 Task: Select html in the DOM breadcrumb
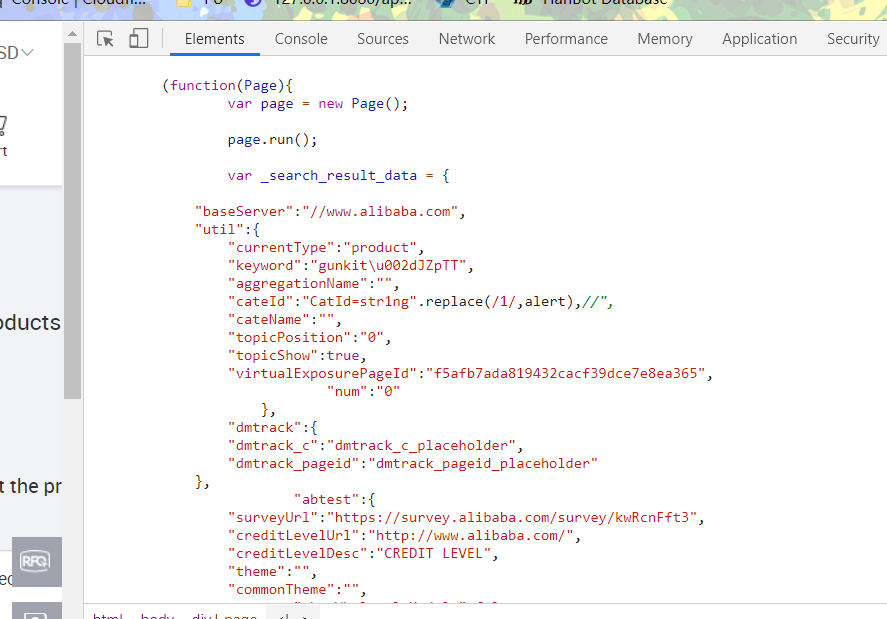coord(107,615)
